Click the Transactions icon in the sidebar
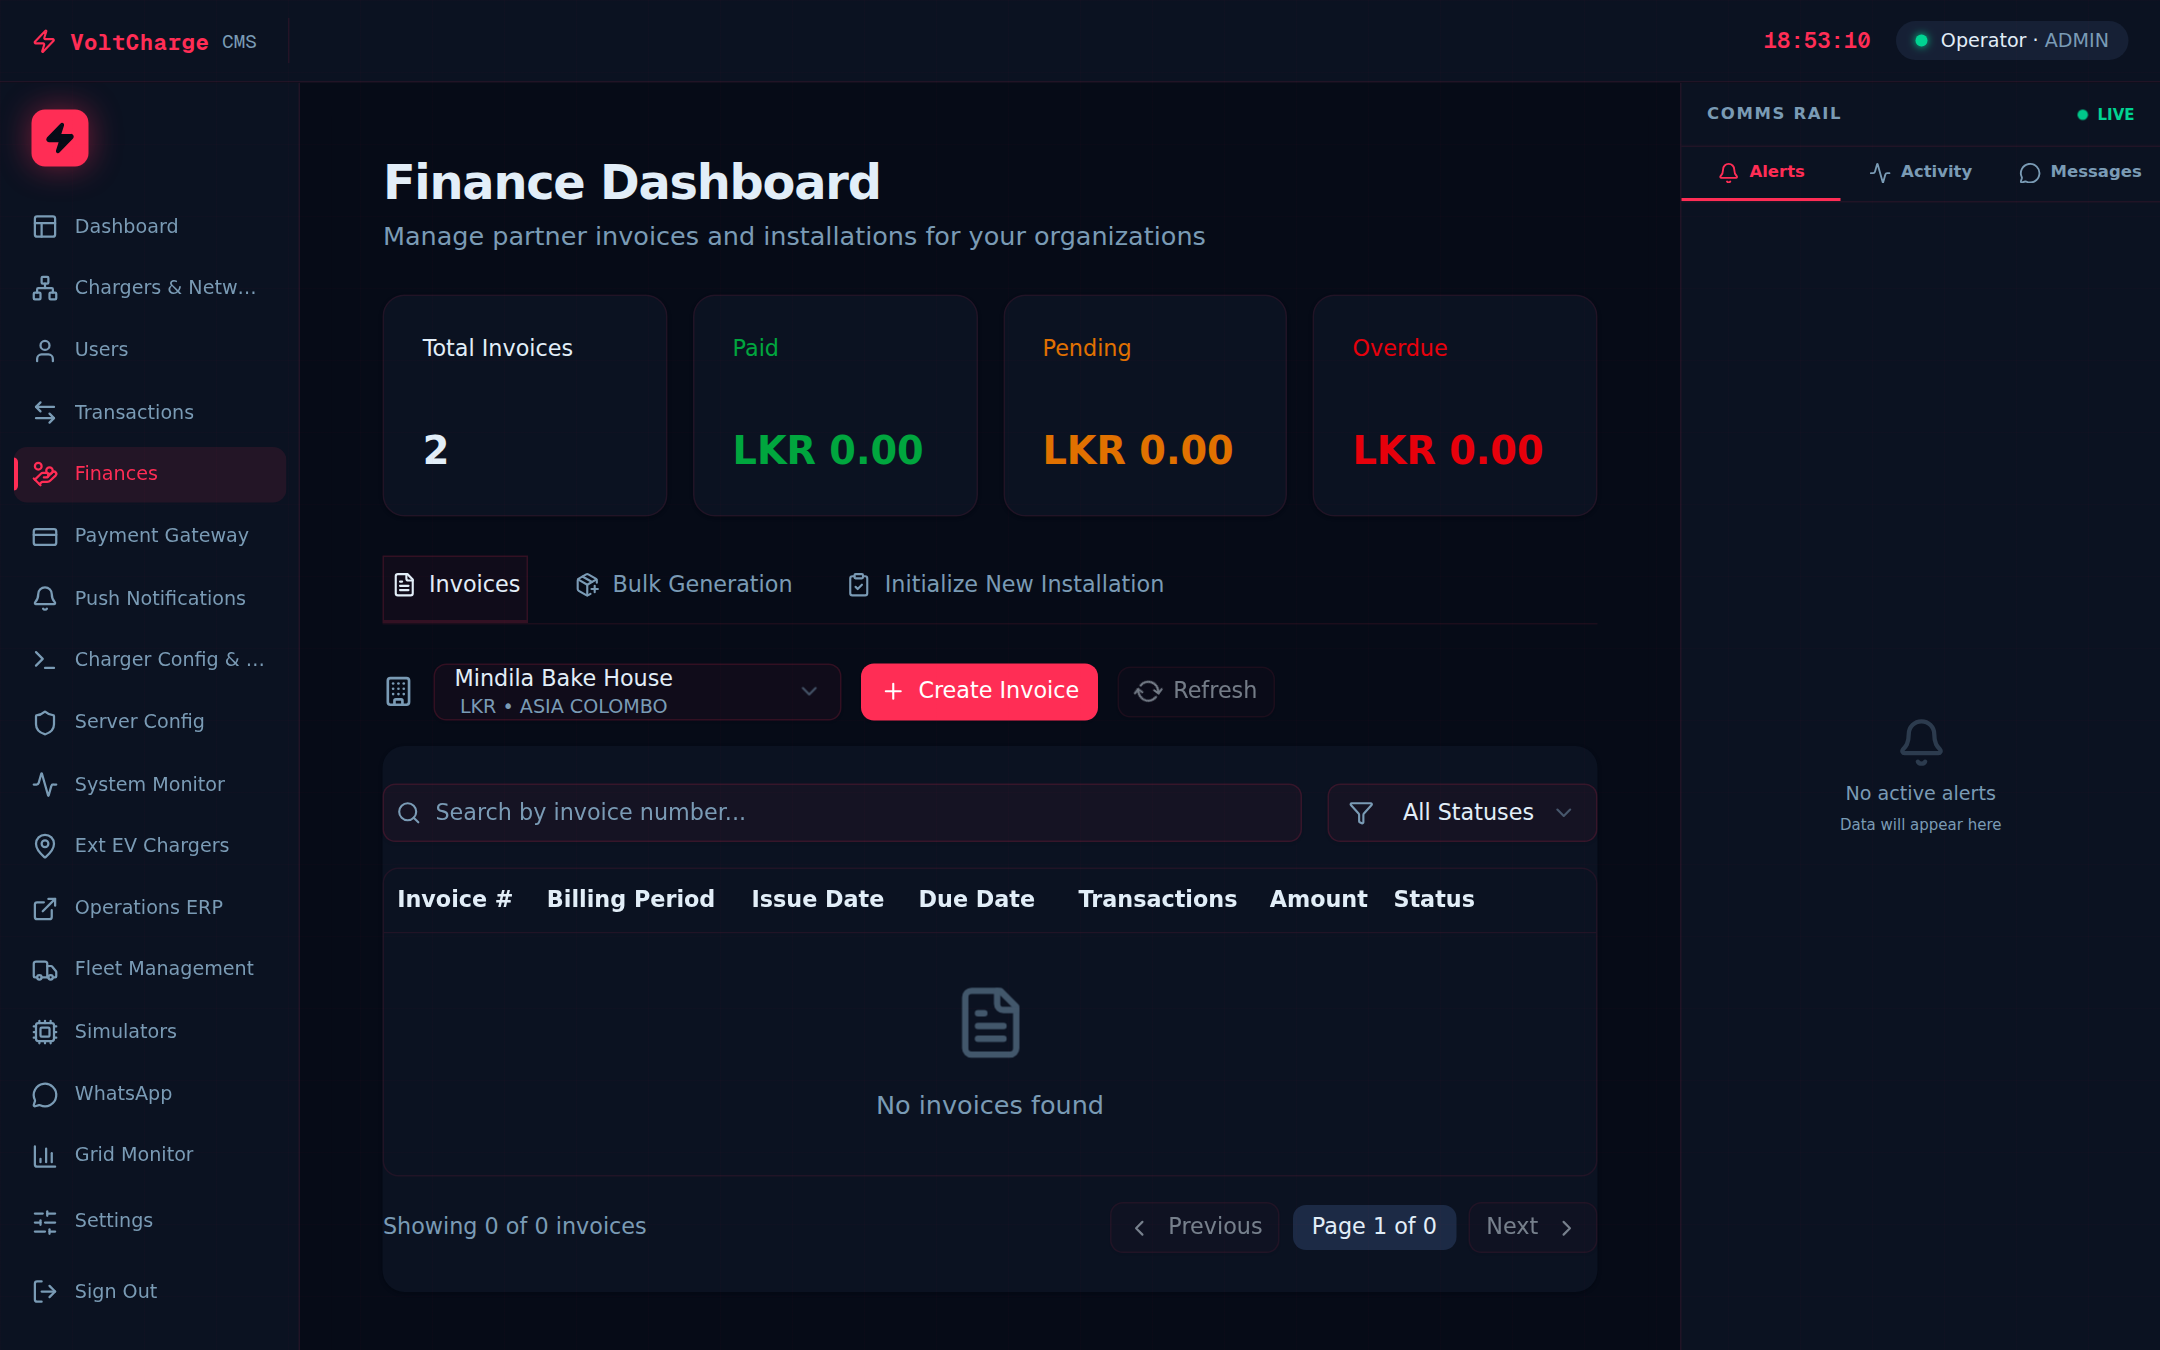This screenshot has height=1350, width=2160. coord(45,411)
